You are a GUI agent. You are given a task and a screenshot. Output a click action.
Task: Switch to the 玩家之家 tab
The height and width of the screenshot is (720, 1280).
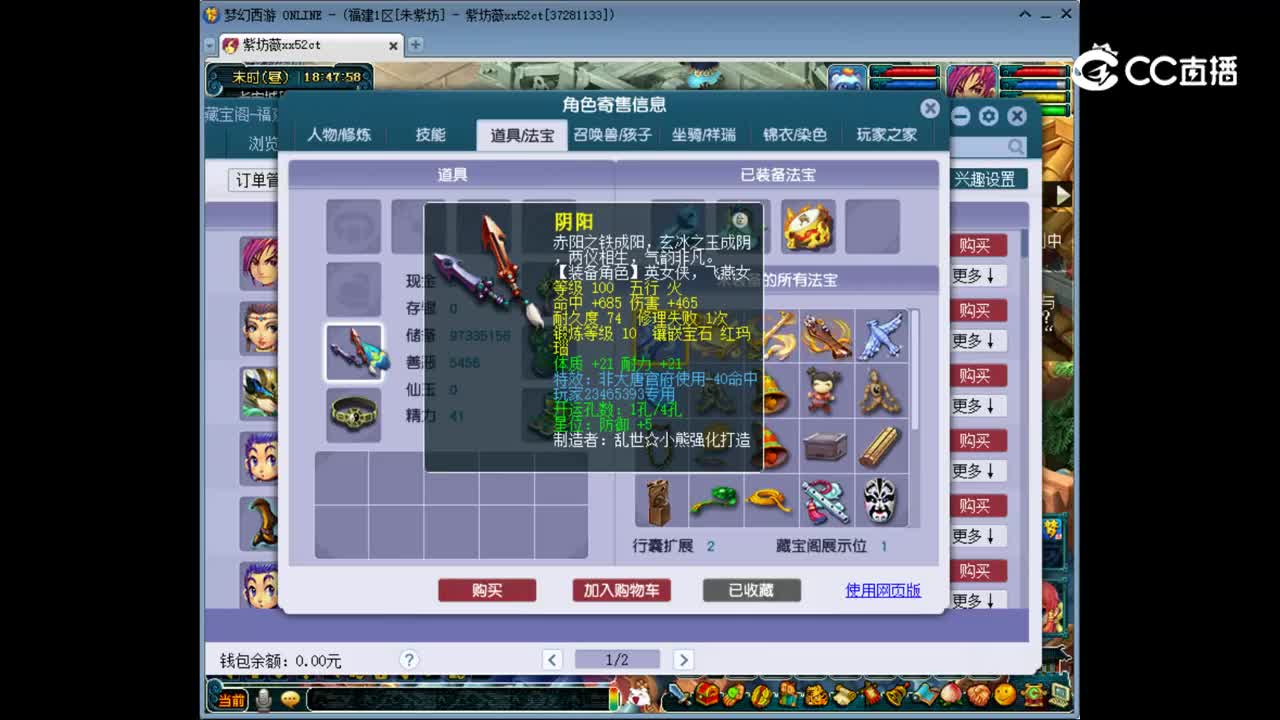point(886,134)
